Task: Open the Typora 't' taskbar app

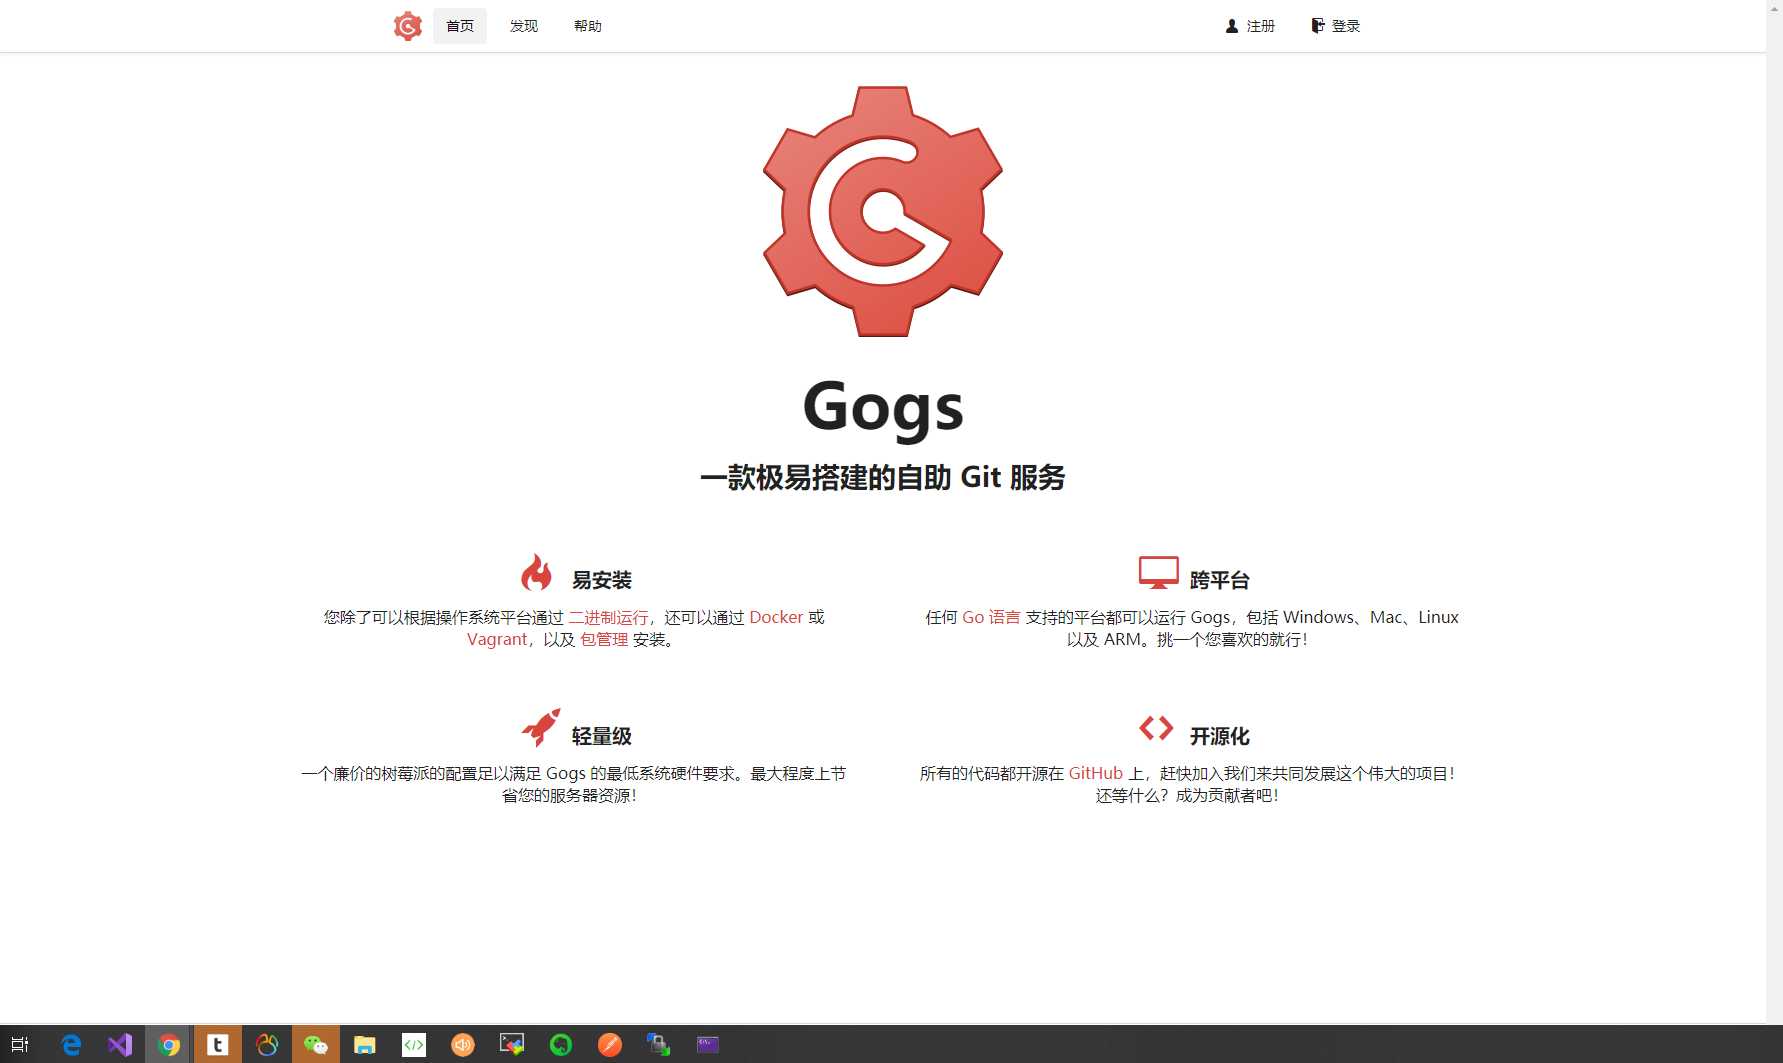Action: click(x=217, y=1045)
